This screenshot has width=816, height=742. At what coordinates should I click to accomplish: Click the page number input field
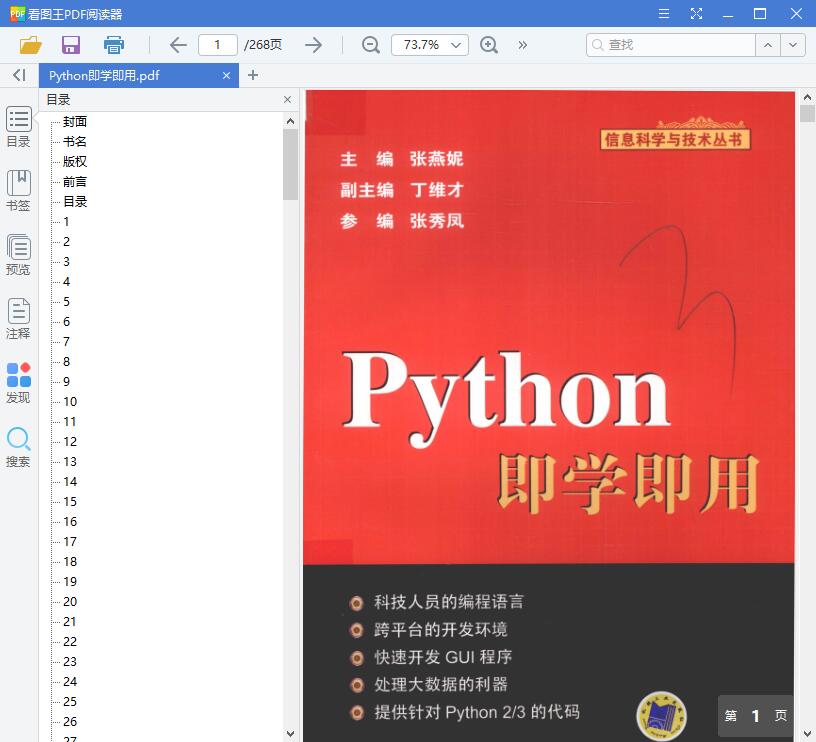click(218, 45)
